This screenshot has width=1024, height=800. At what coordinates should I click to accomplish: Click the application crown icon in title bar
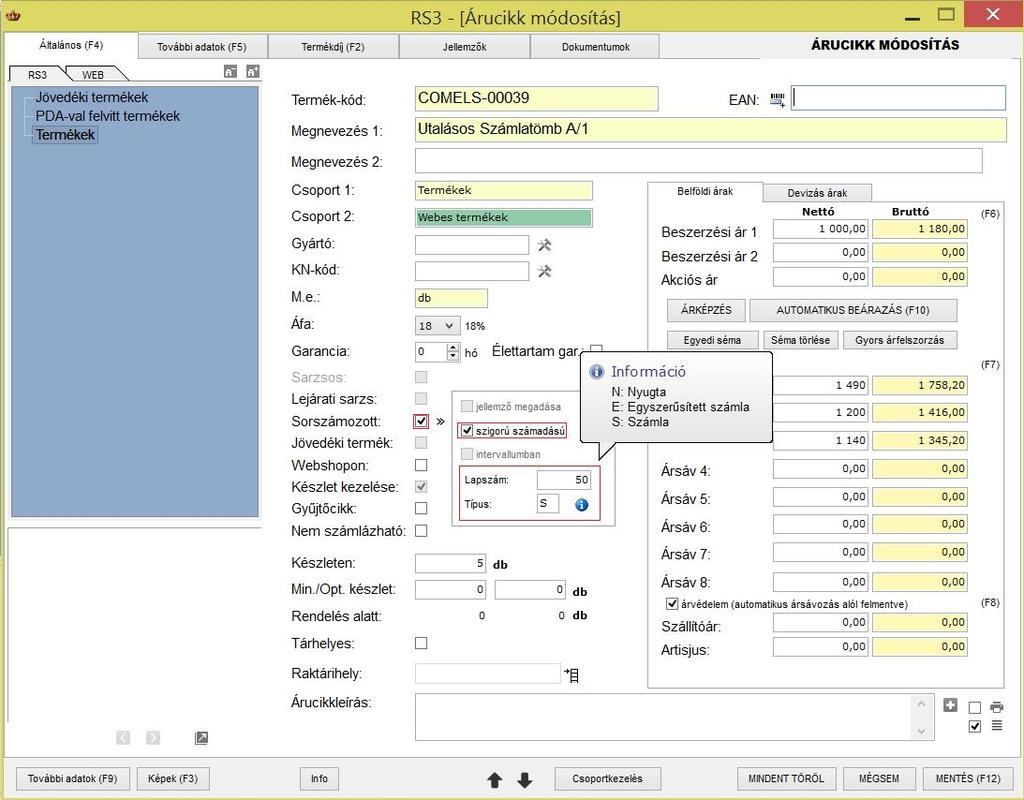(x=12, y=16)
